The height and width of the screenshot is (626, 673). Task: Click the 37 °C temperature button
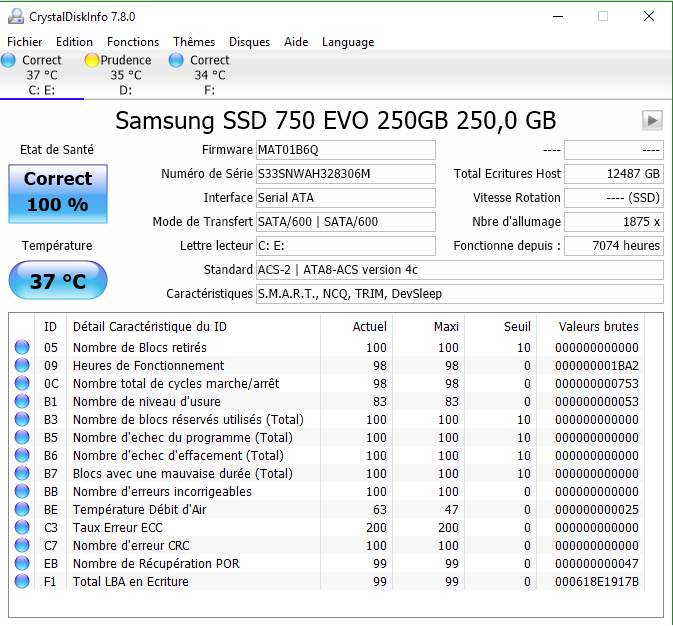click(x=57, y=281)
